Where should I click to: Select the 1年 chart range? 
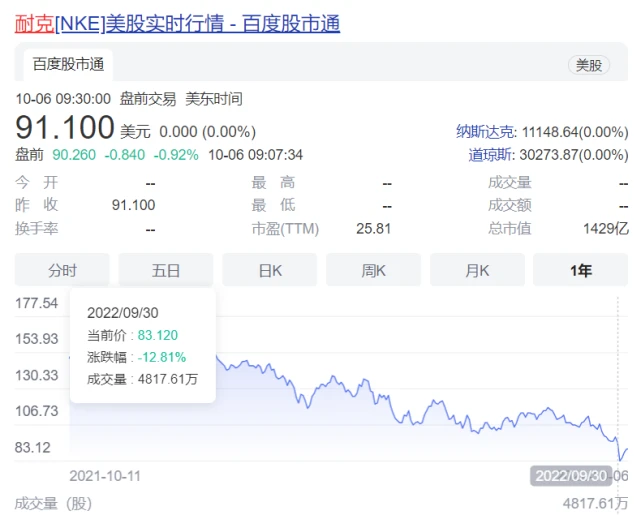(580, 270)
